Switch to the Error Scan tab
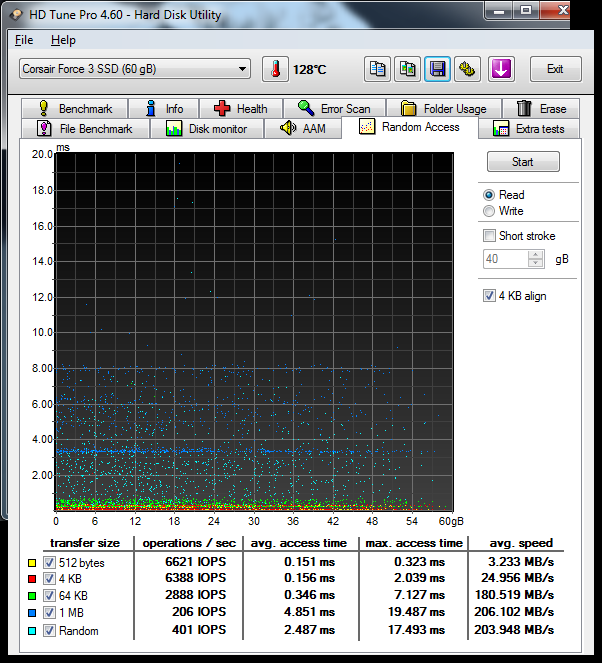Screen dimensions: 602x663 334,109
